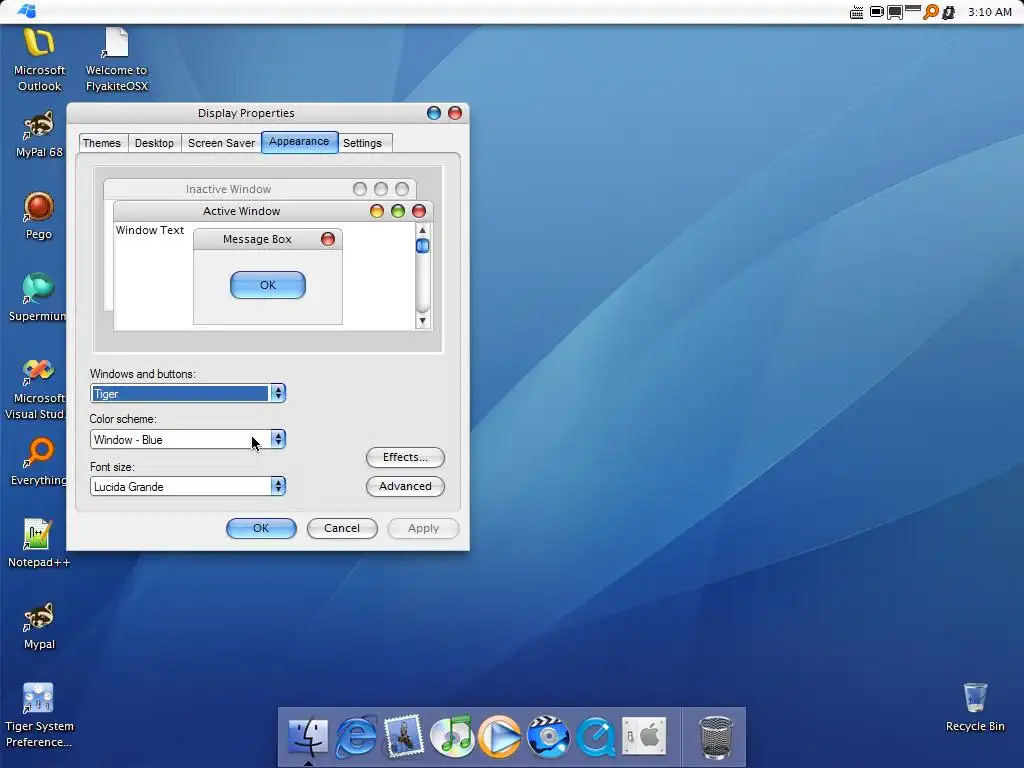This screenshot has height=768, width=1024.
Task: Select the Recycle Bin desktop icon
Action: [x=975, y=707]
